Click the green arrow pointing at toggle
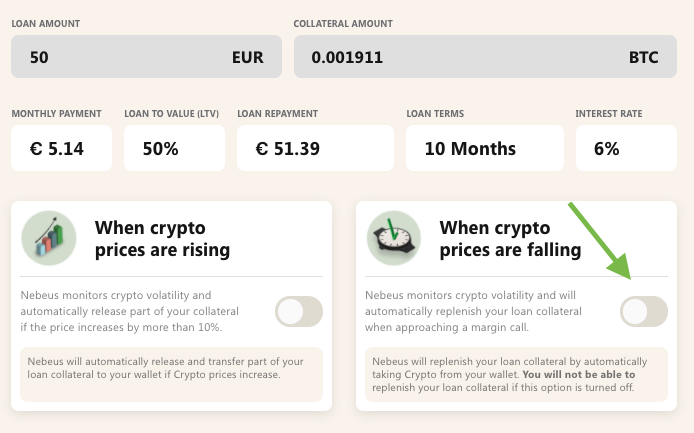Screen dimensions: 694x433 point(600,241)
